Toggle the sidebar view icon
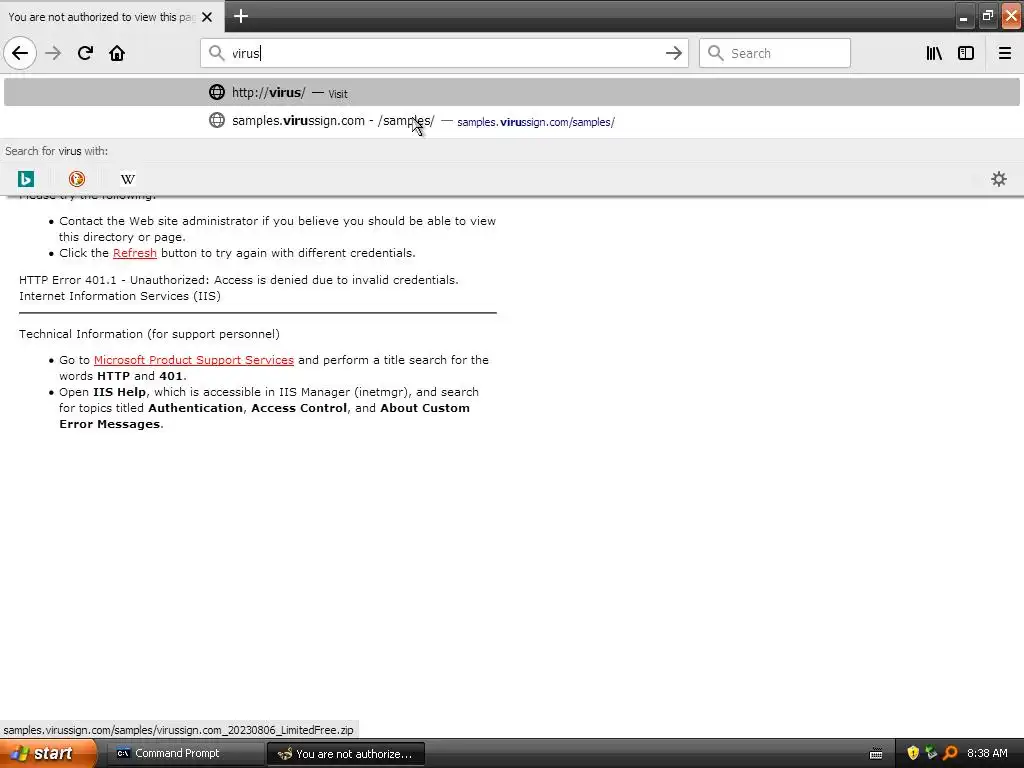Viewport: 1024px width, 768px height. pos(966,53)
